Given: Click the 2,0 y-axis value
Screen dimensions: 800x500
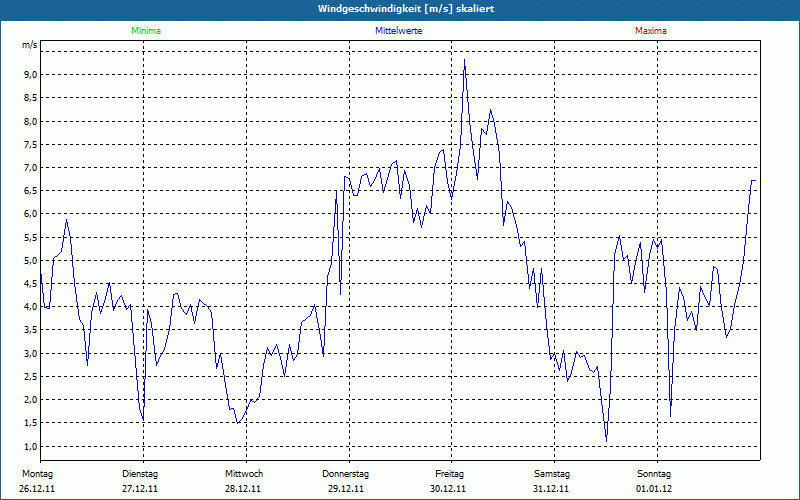Looking at the screenshot, I should click(x=31, y=399).
